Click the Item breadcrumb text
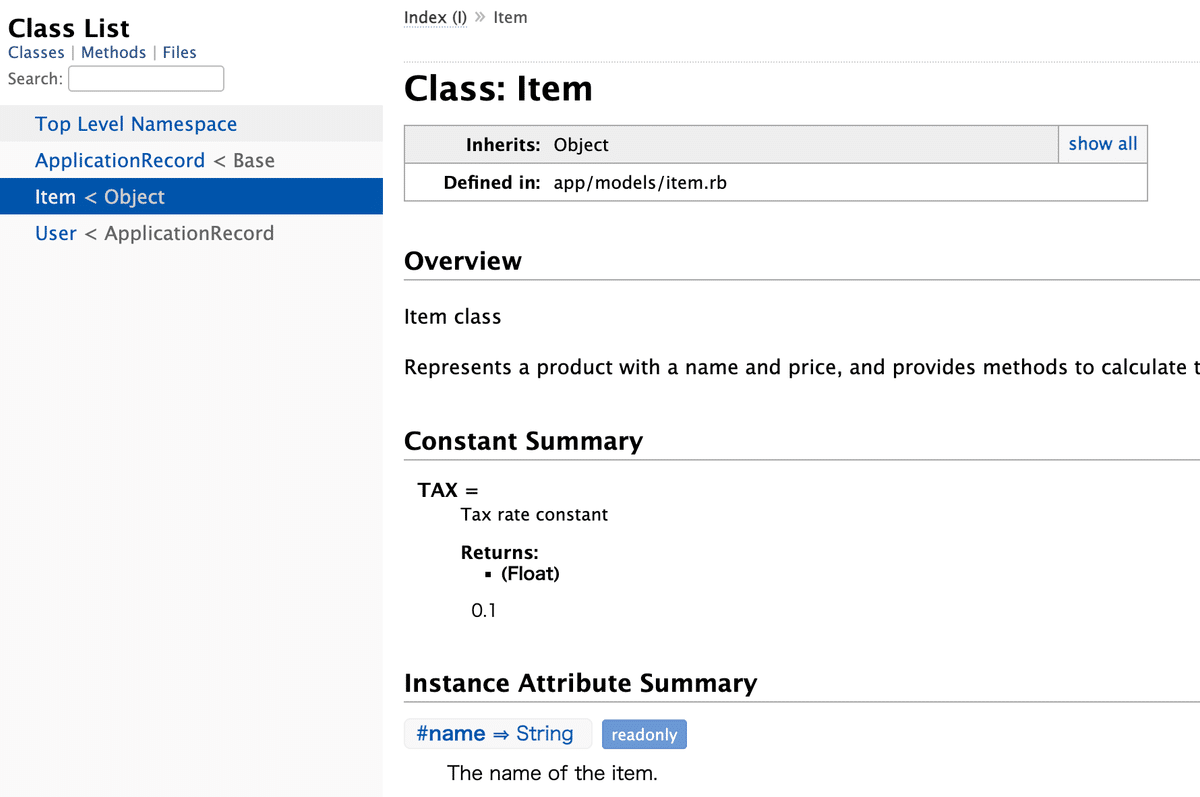Viewport: 1200px width, 797px height. 510,17
